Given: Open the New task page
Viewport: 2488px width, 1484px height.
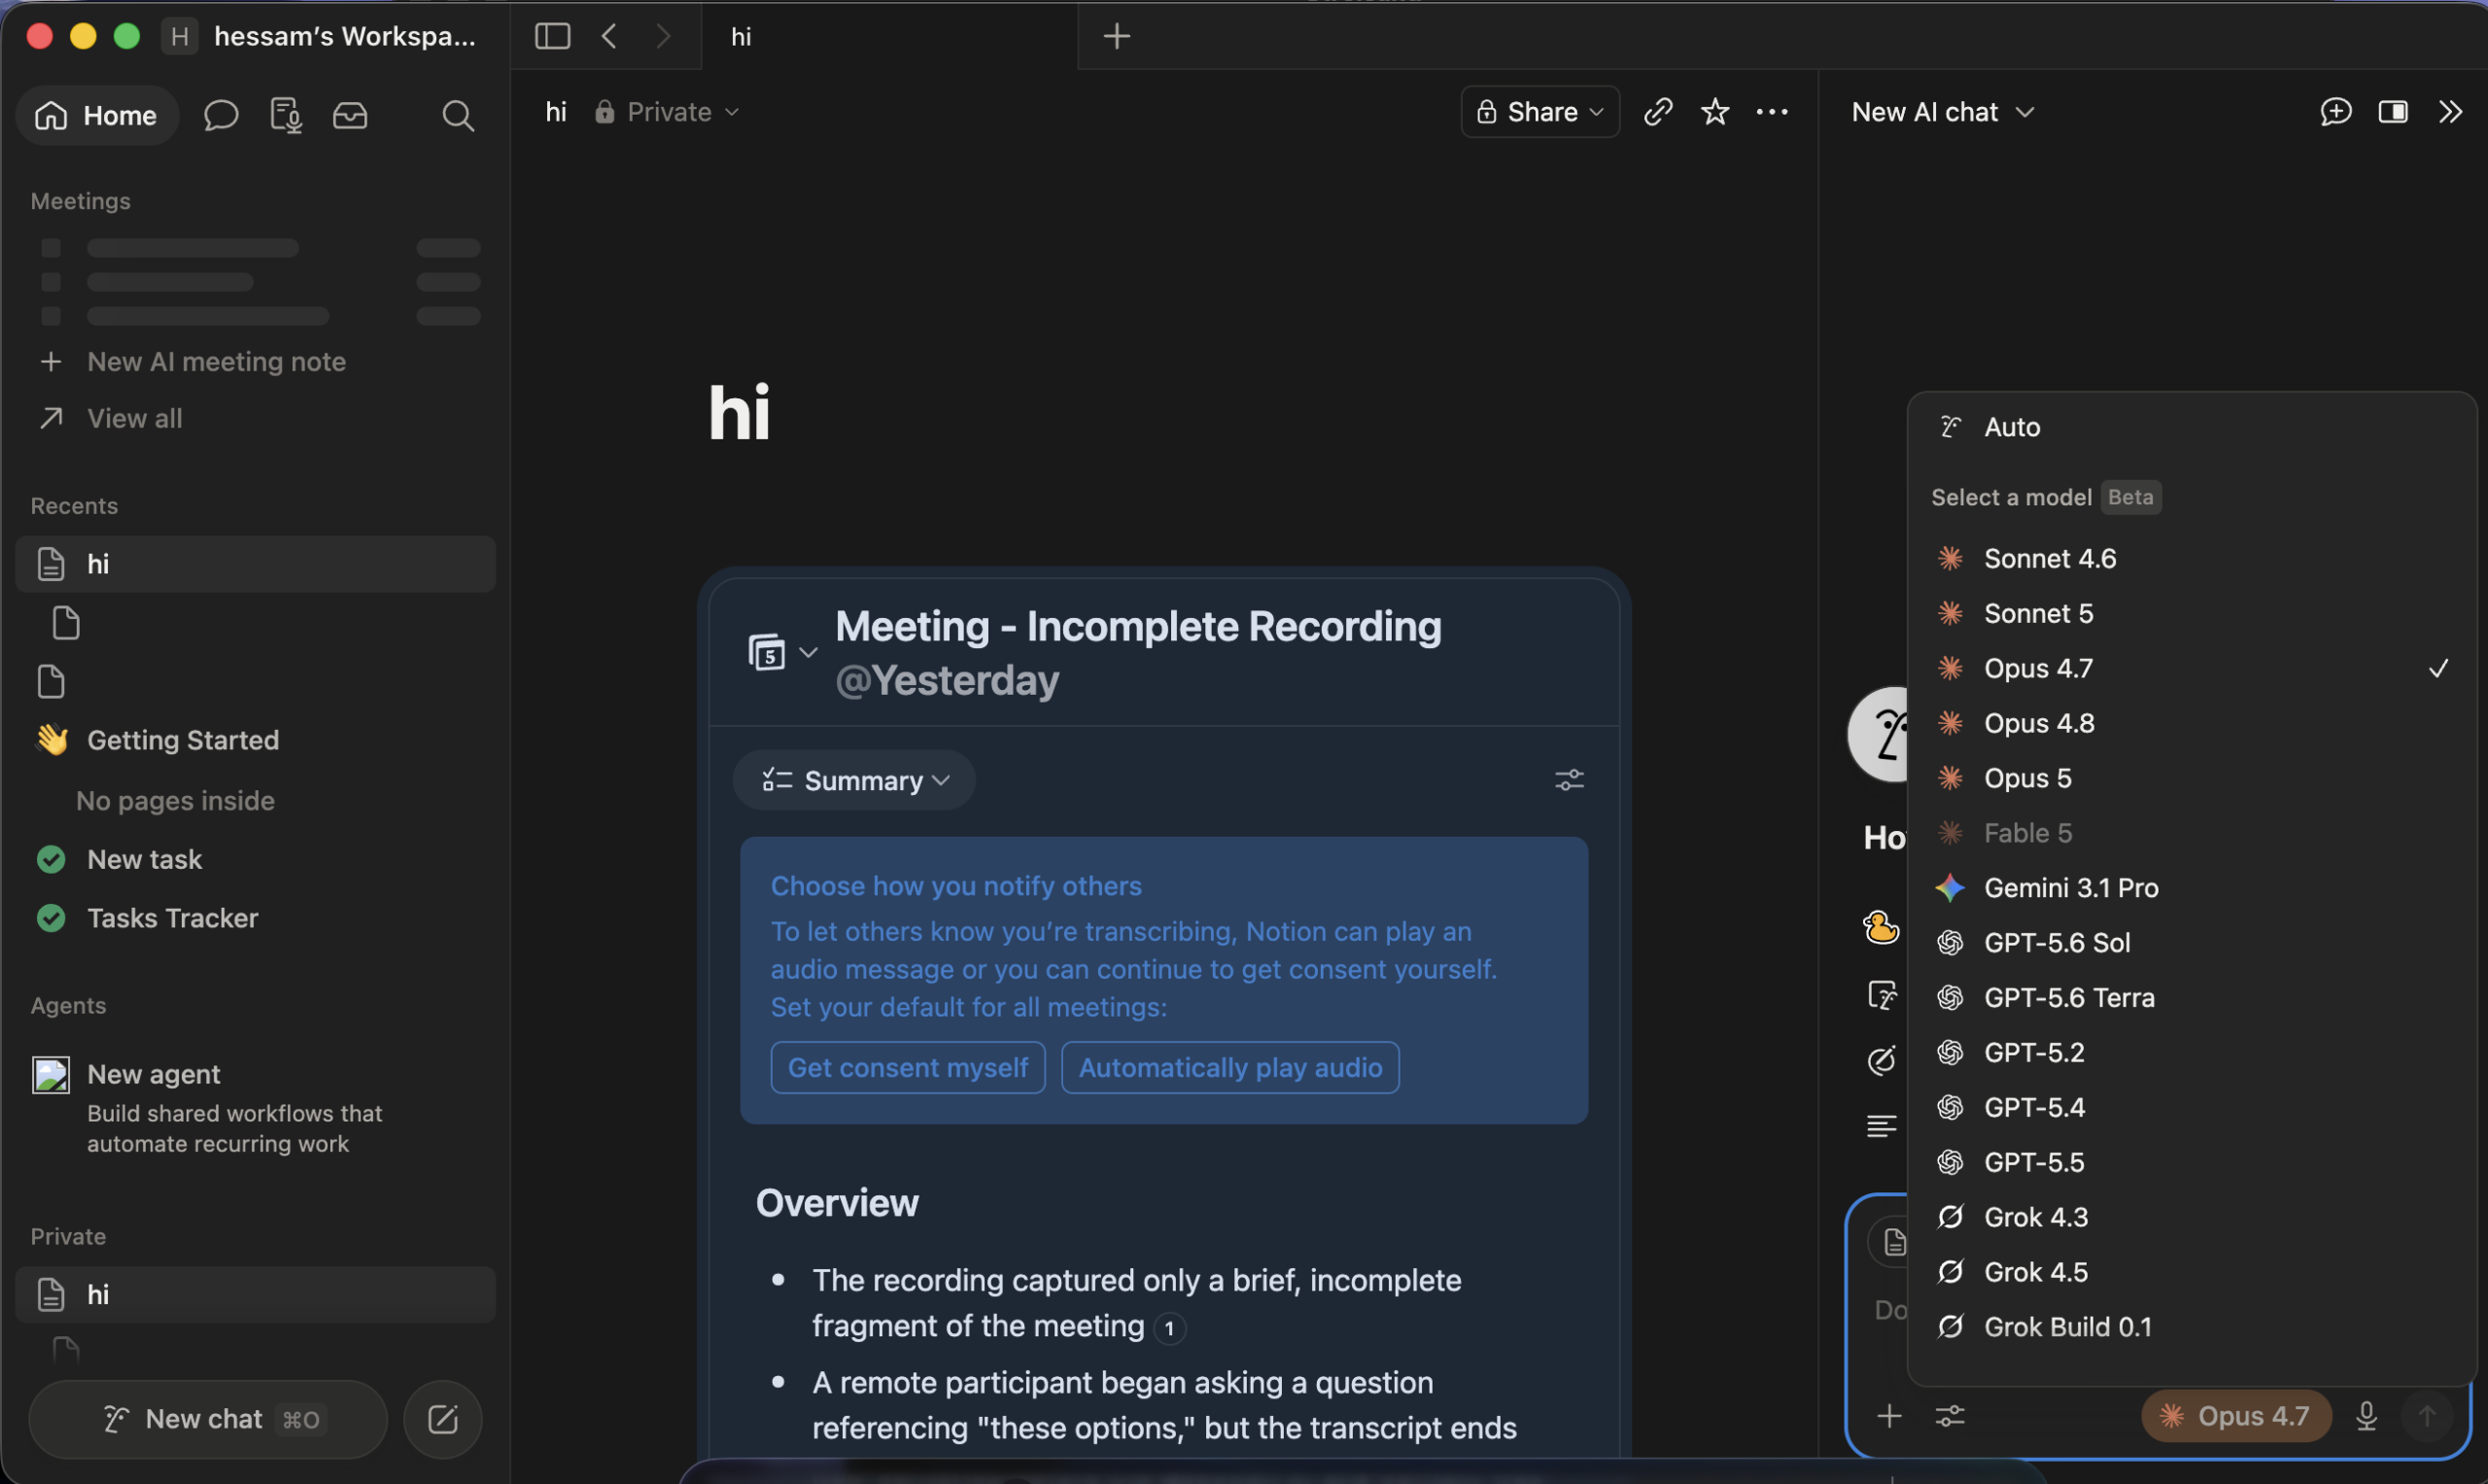Looking at the screenshot, I should coord(255,860).
